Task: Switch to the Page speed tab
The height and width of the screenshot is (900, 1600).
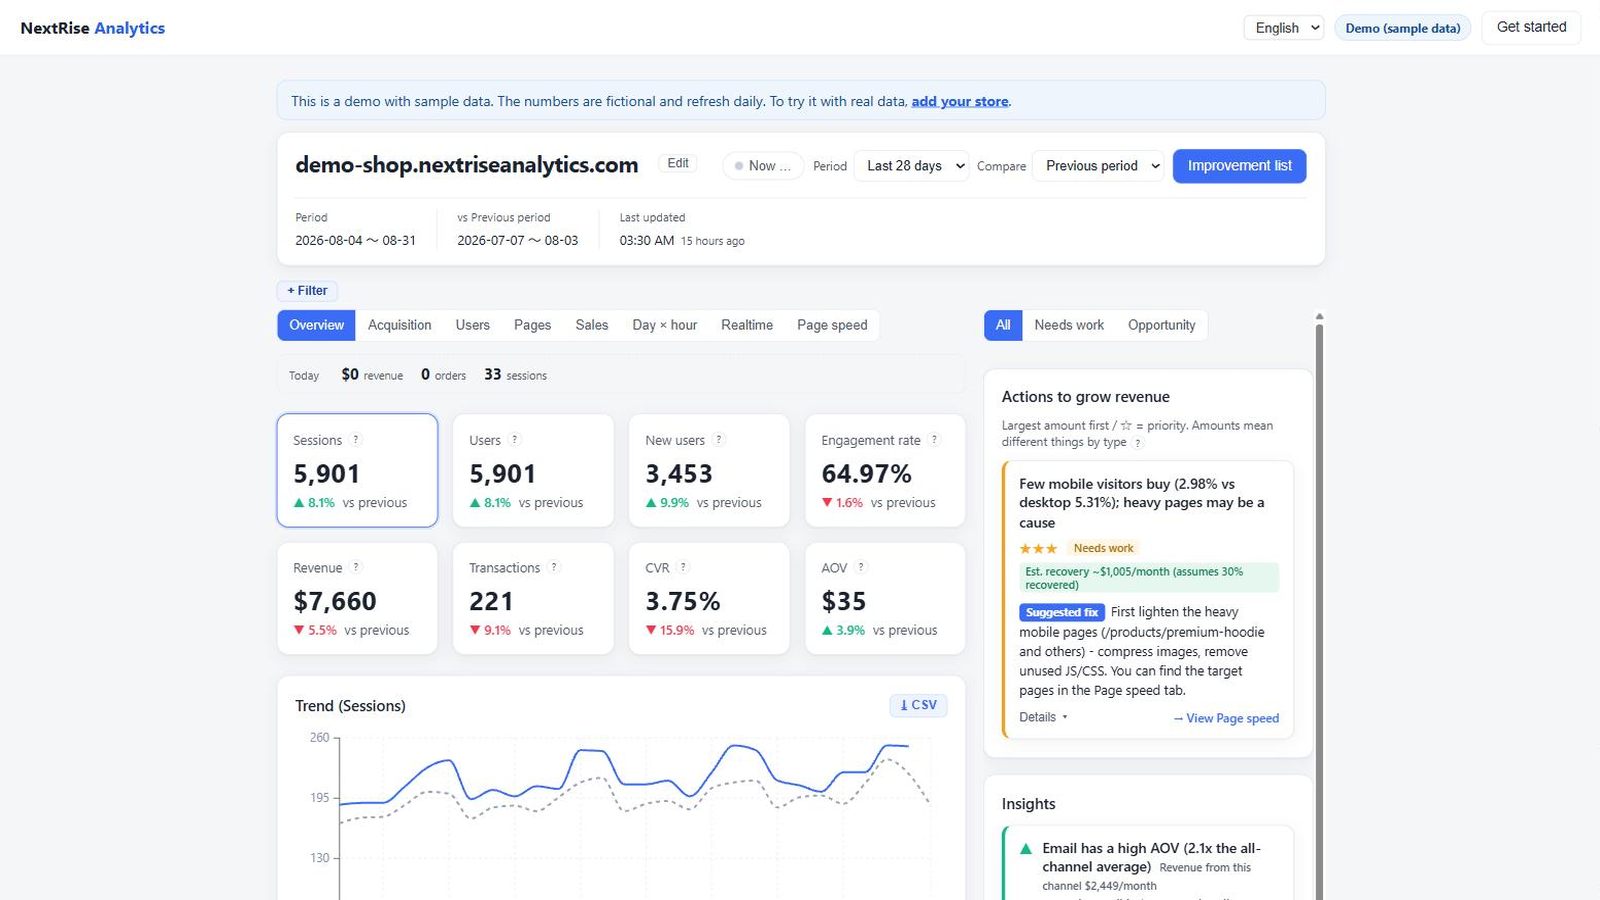Action: coord(832,325)
